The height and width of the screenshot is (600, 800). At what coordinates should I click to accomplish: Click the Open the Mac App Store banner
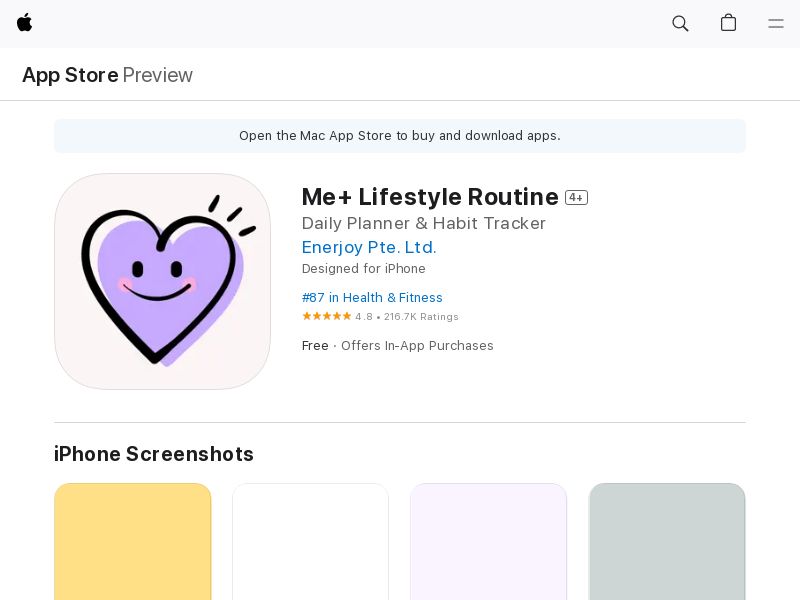pyautogui.click(x=400, y=136)
